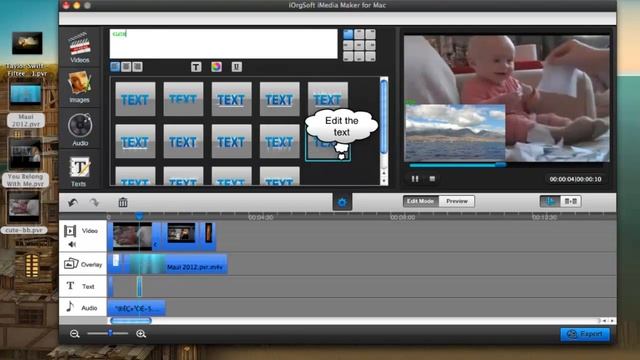Screen dimensions: 640x360
Task: Select the first baby video clip on timeline
Action: tap(132, 236)
